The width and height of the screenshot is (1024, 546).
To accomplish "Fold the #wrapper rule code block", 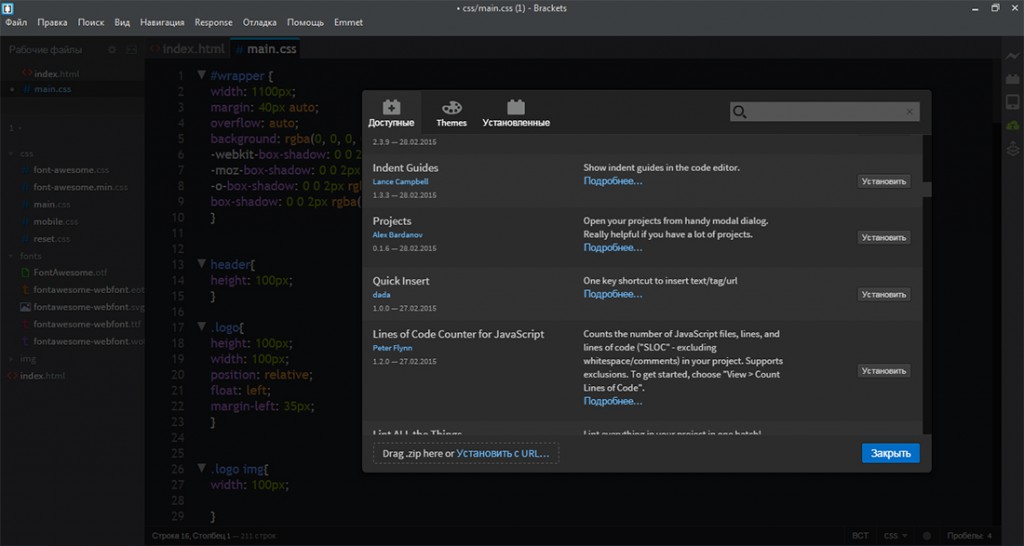I will (x=201, y=76).
